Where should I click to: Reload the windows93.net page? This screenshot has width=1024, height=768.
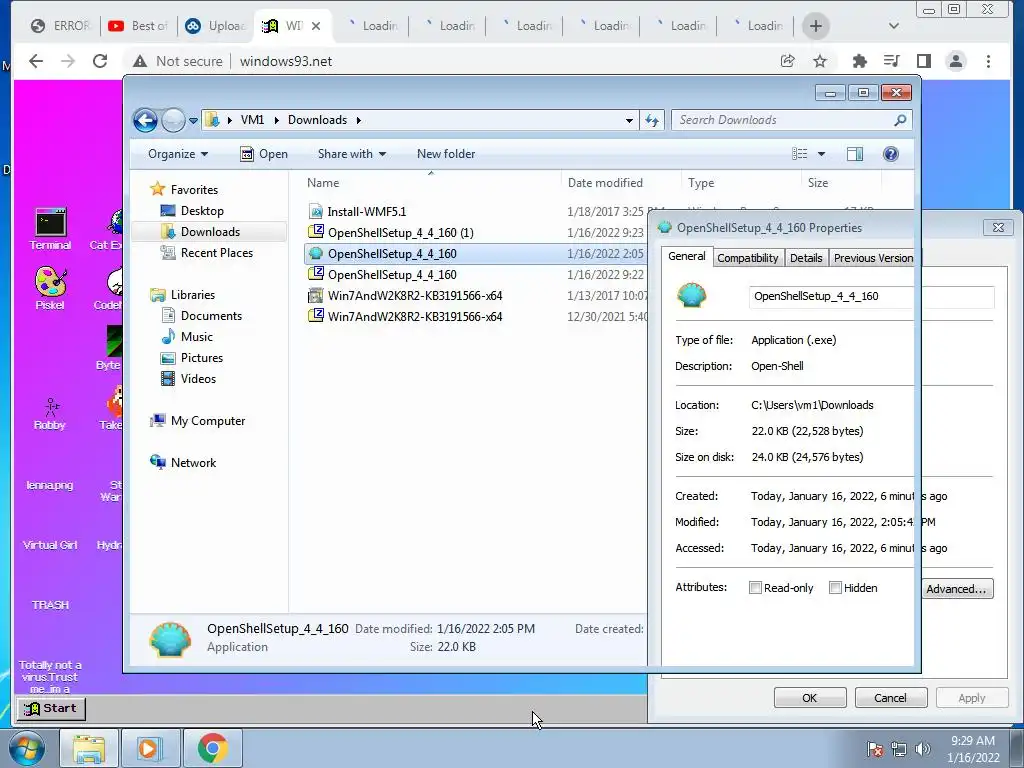click(x=100, y=61)
